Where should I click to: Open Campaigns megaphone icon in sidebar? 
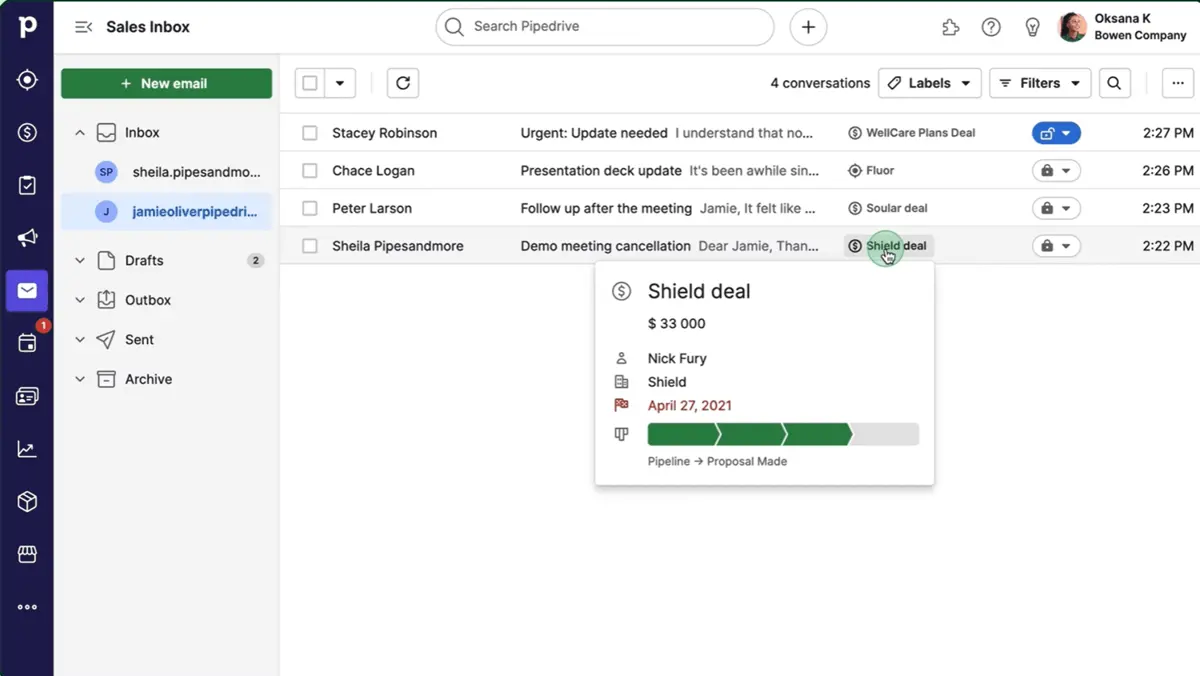pyautogui.click(x=27, y=238)
